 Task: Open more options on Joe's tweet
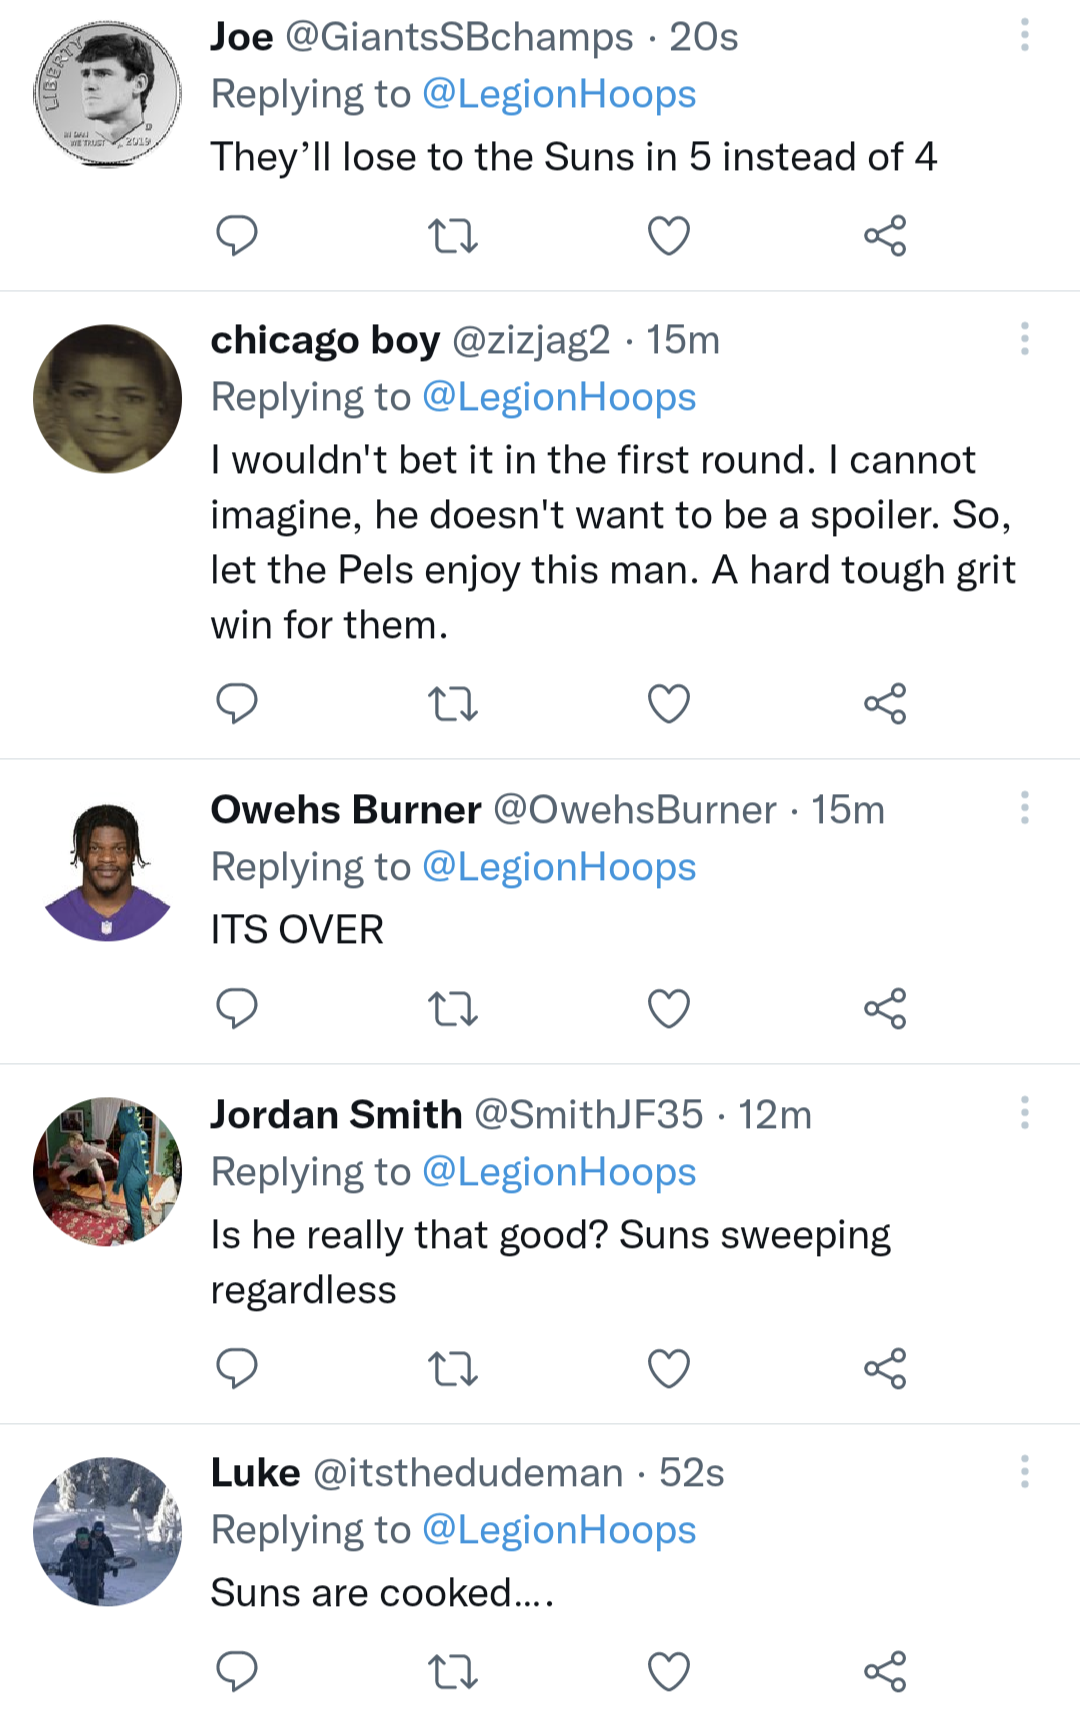point(1024,35)
